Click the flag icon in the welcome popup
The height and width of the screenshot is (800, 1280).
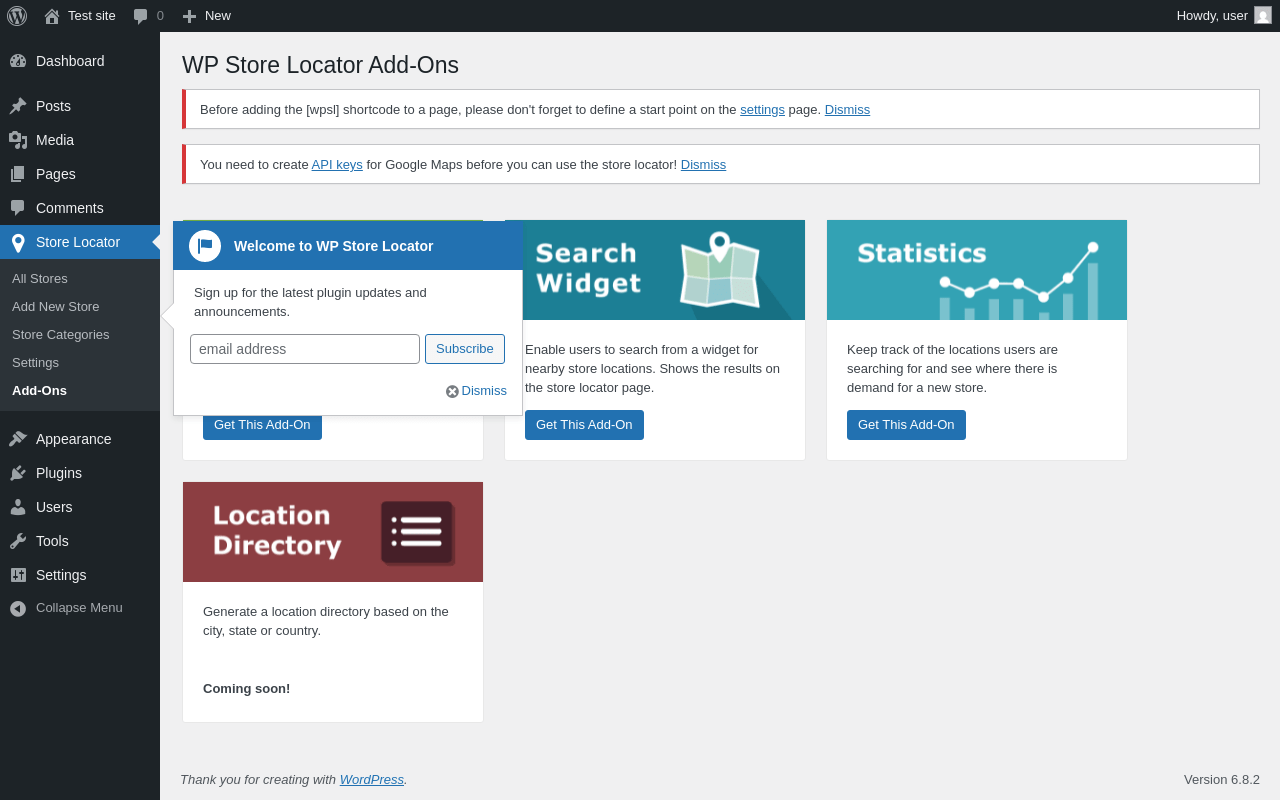coord(205,246)
